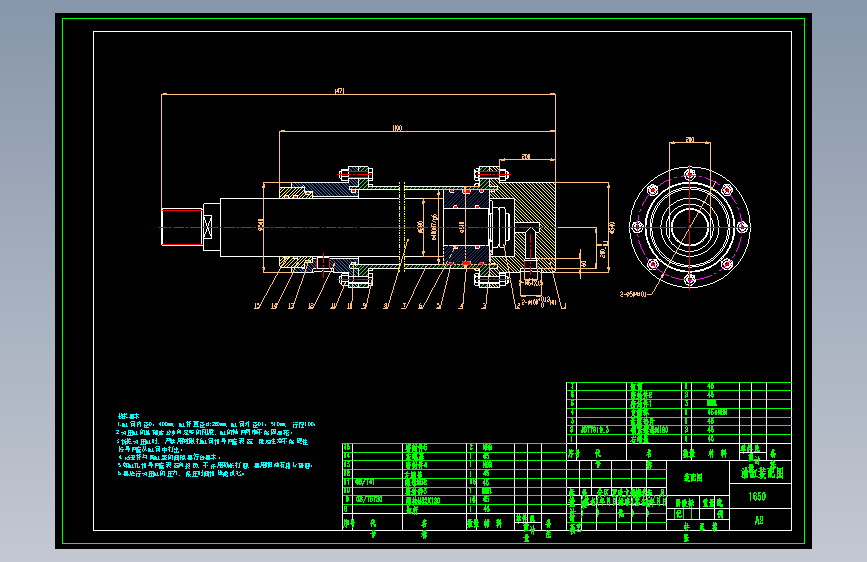Select the dimension text above the end view

tap(690, 140)
